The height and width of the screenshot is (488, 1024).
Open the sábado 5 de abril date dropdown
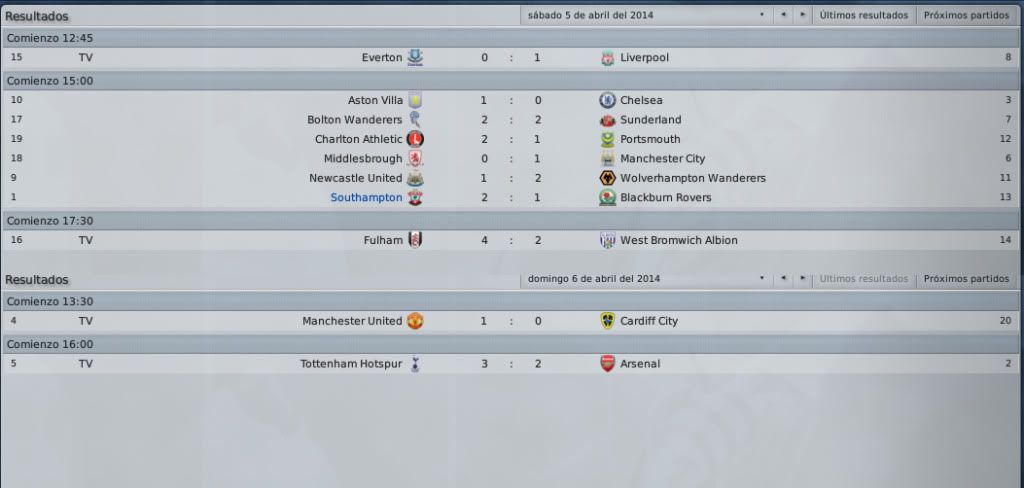point(646,14)
